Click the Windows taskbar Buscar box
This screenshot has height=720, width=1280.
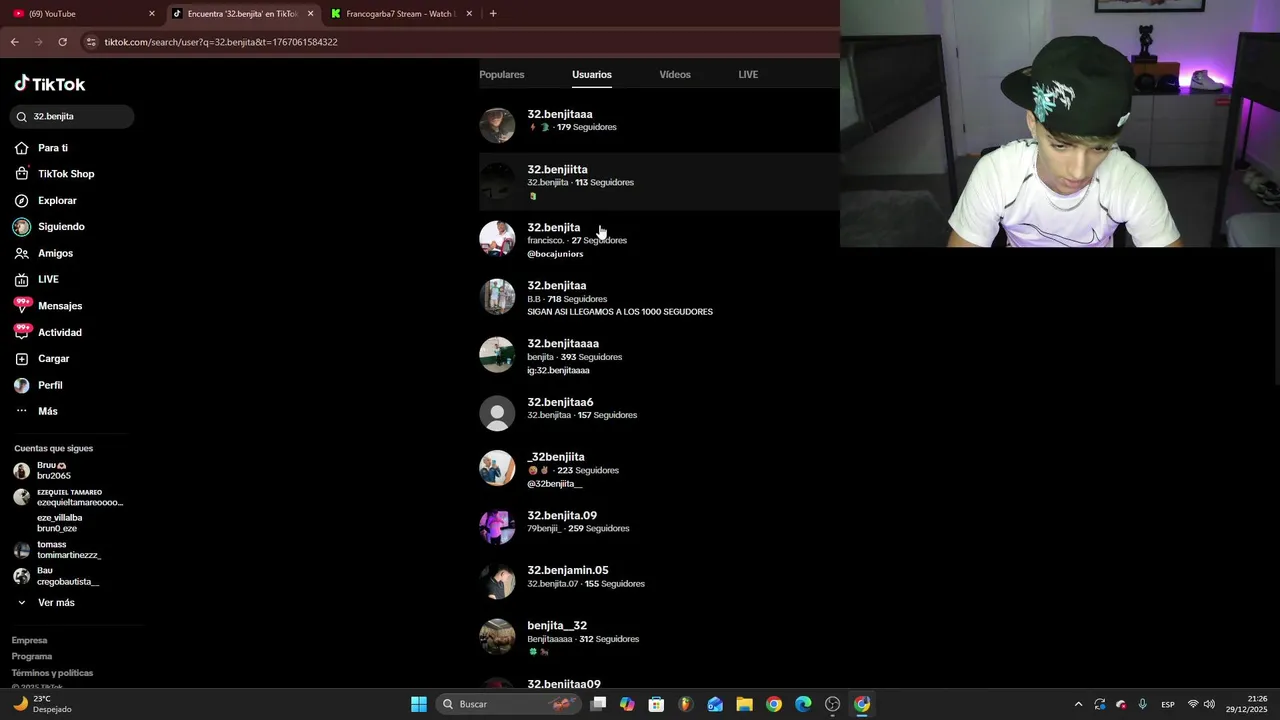[510, 704]
